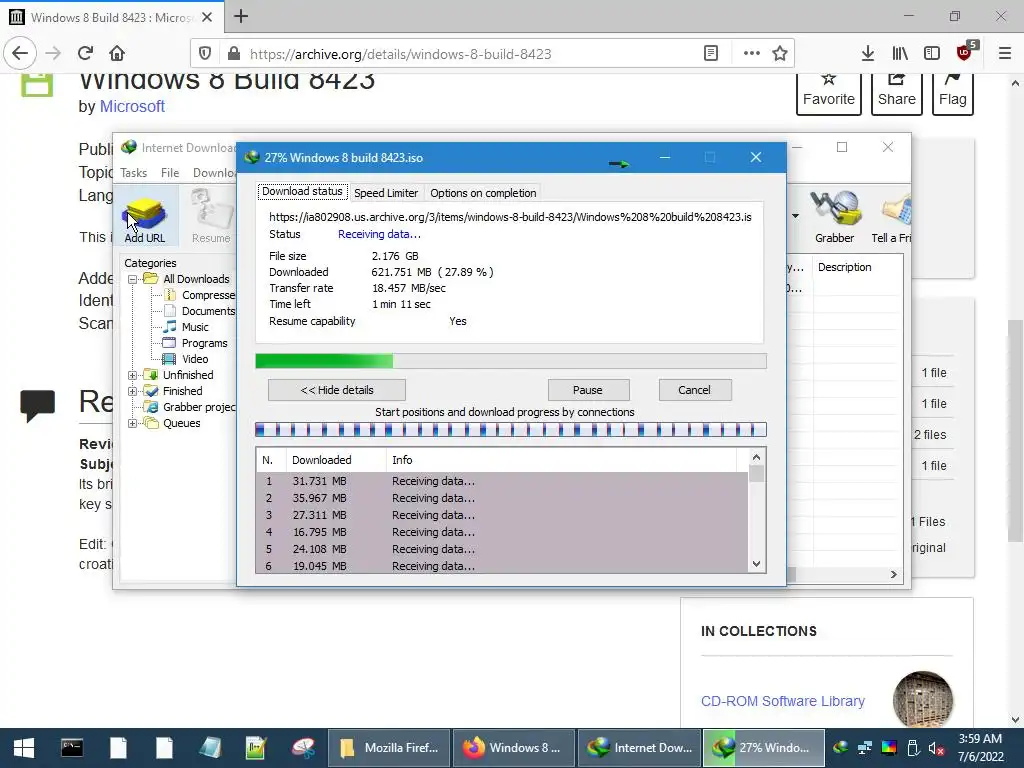Open the Tasks menu in IDM
The width and height of the screenshot is (1024, 768).
(x=133, y=172)
